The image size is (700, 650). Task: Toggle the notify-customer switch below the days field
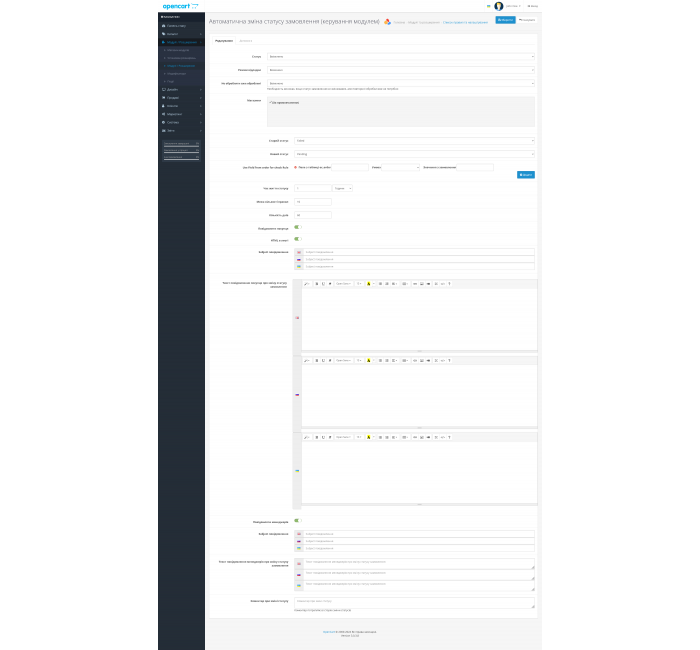(x=298, y=227)
